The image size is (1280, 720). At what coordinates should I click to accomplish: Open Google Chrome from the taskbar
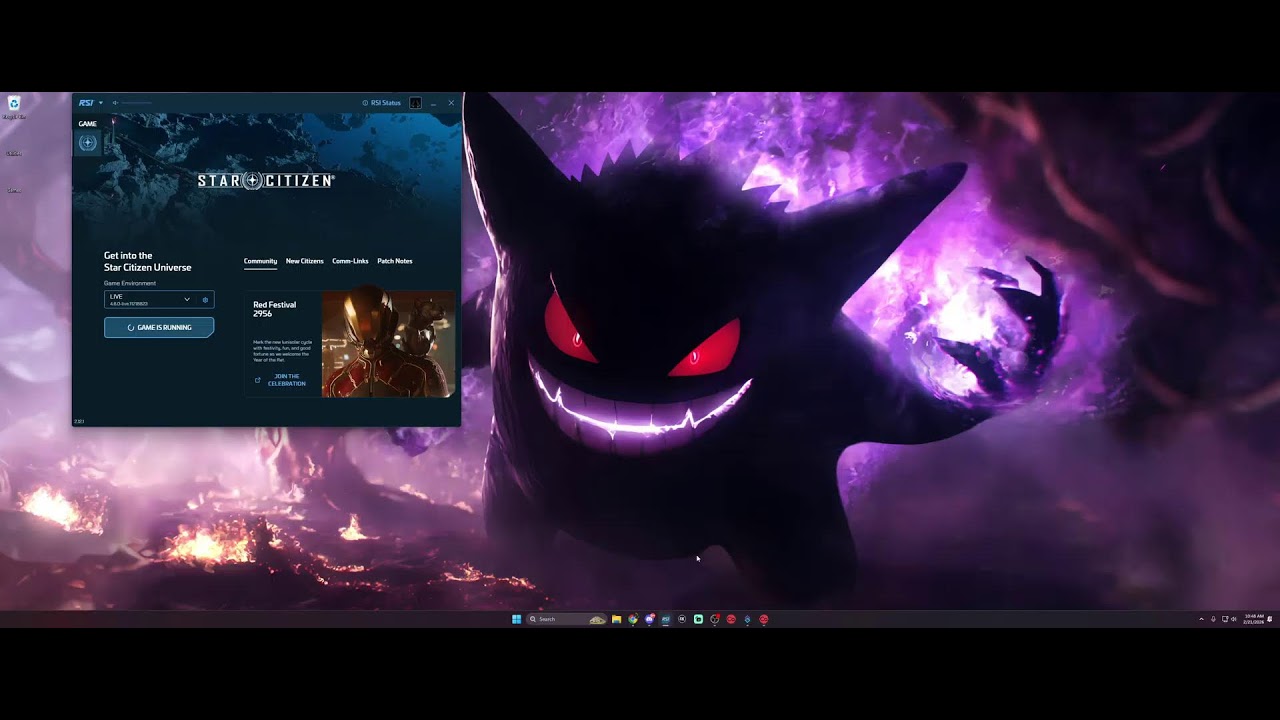[x=633, y=619]
